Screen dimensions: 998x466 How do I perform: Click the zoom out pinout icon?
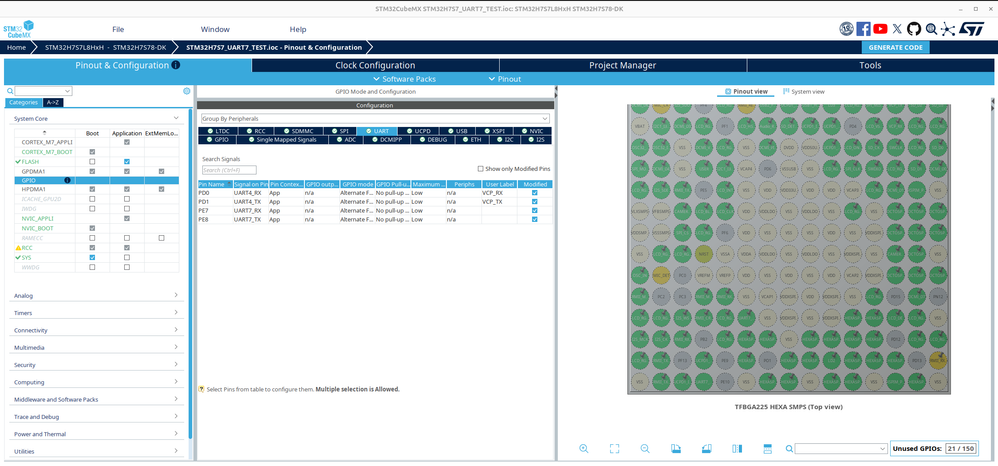[x=645, y=448]
